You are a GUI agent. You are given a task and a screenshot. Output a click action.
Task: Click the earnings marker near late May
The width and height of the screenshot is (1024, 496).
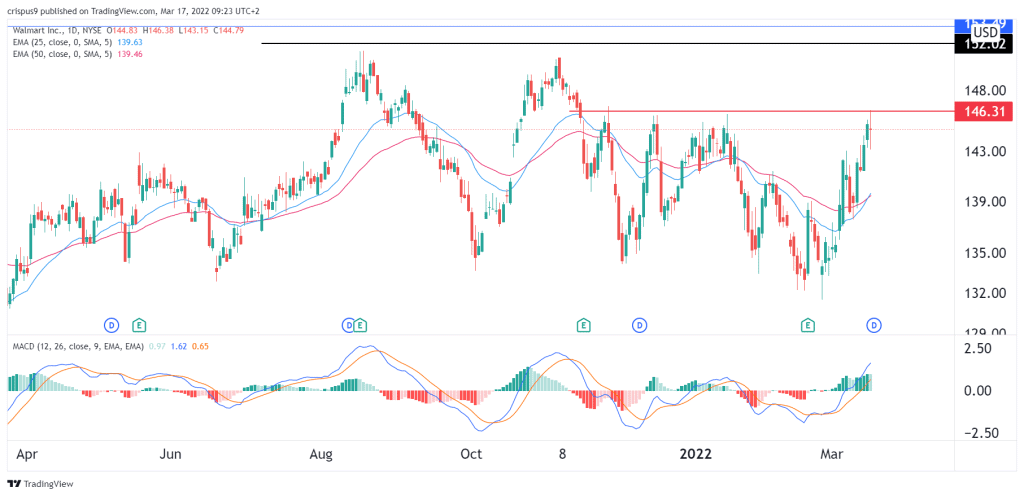point(138,324)
